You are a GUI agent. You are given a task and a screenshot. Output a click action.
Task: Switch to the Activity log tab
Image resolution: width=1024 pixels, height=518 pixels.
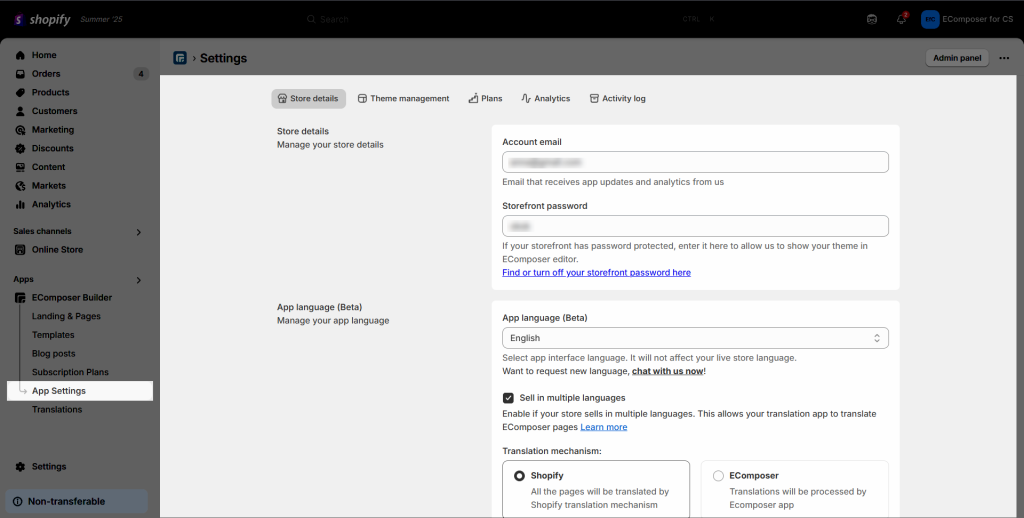[617, 99]
